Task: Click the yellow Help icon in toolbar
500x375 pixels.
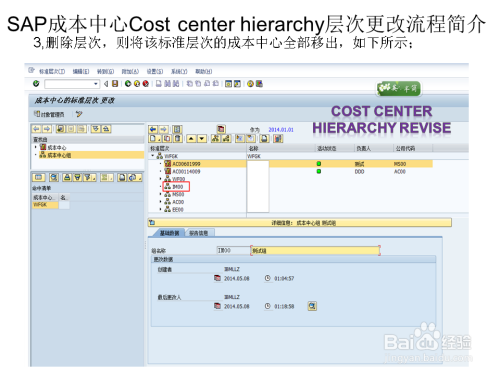Action: coord(250,84)
